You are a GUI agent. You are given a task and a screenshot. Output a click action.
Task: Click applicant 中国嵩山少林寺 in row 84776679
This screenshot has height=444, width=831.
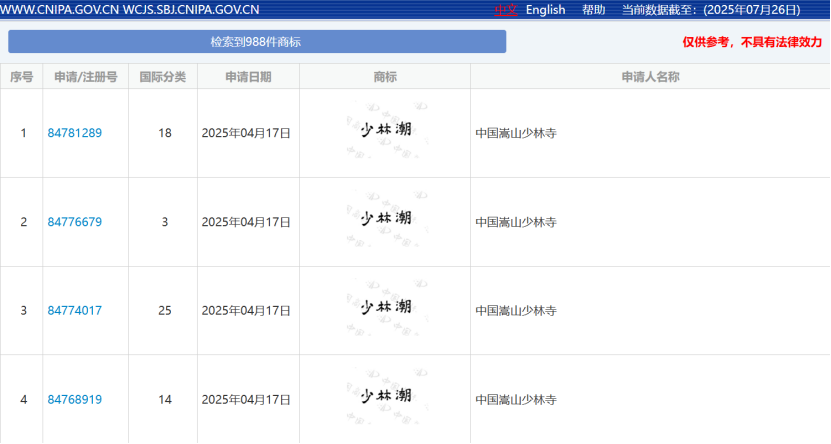pos(516,222)
